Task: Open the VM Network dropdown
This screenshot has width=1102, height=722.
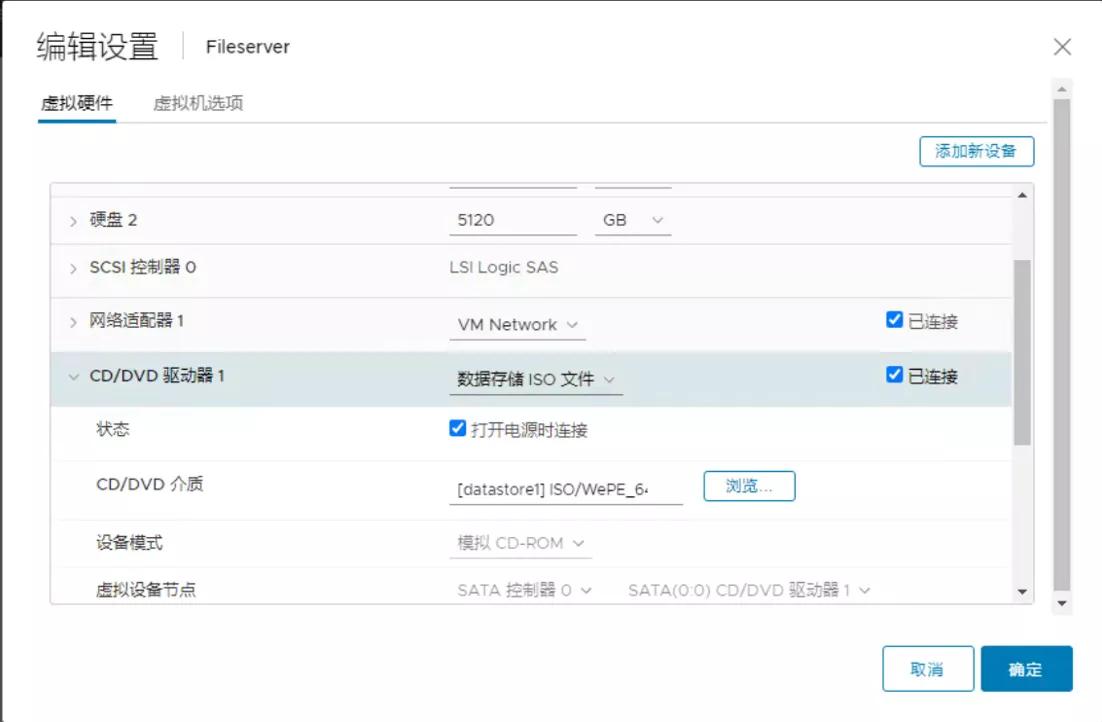Action: [x=518, y=324]
